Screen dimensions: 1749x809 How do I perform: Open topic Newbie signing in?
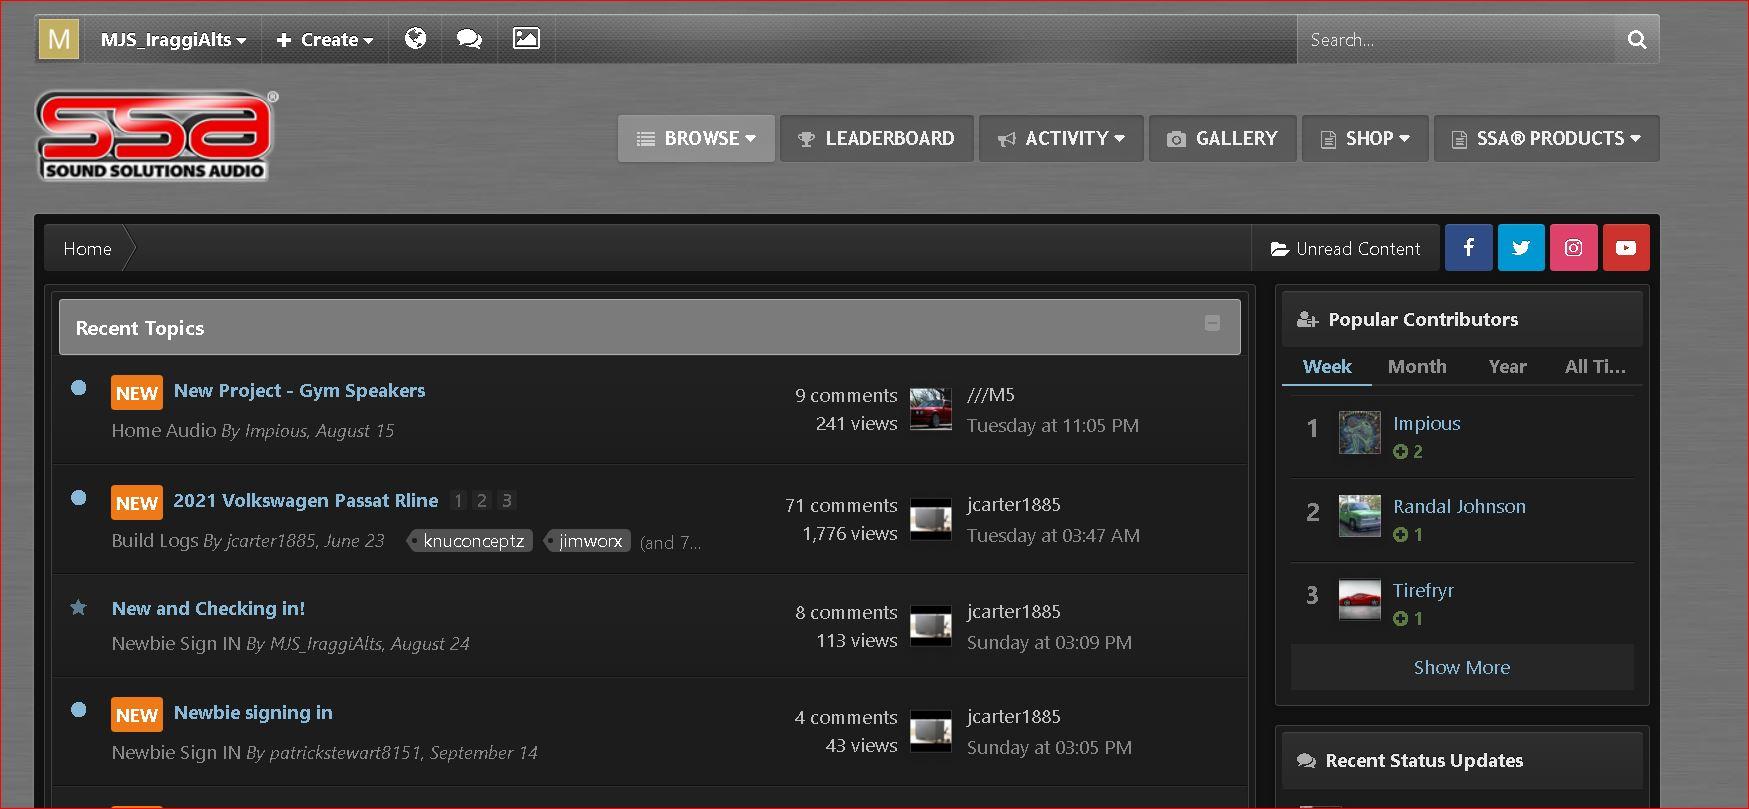253,712
